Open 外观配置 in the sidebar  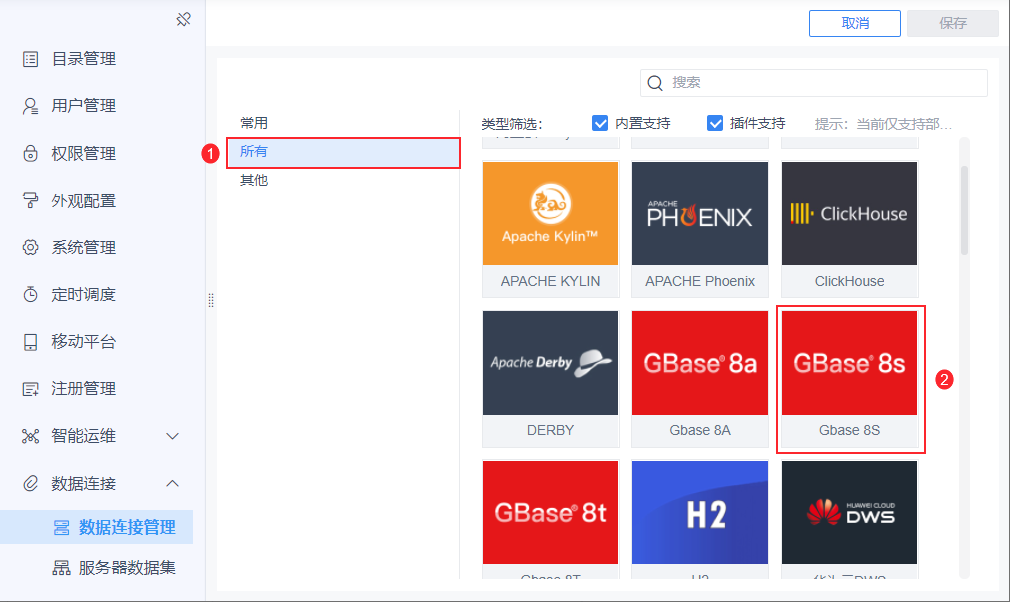[84, 201]
